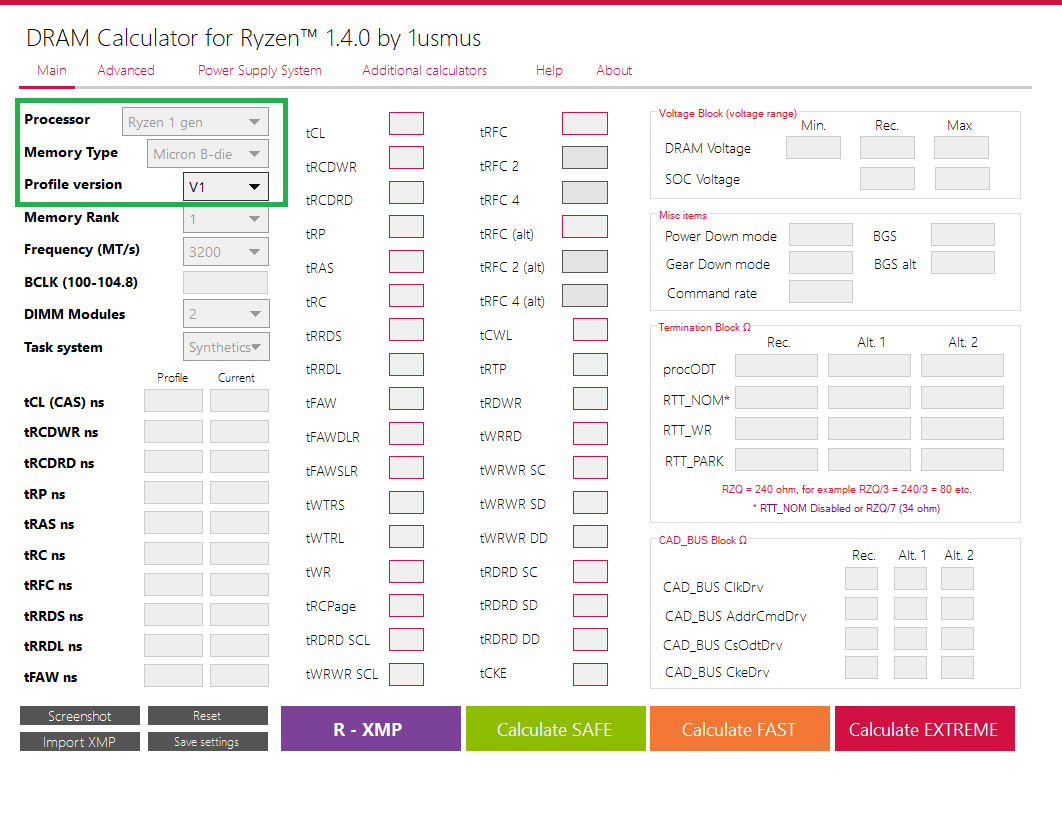This screenshot has width=1062, height=825.
Task: Open the About tab
Action: (x=614, y=70)
